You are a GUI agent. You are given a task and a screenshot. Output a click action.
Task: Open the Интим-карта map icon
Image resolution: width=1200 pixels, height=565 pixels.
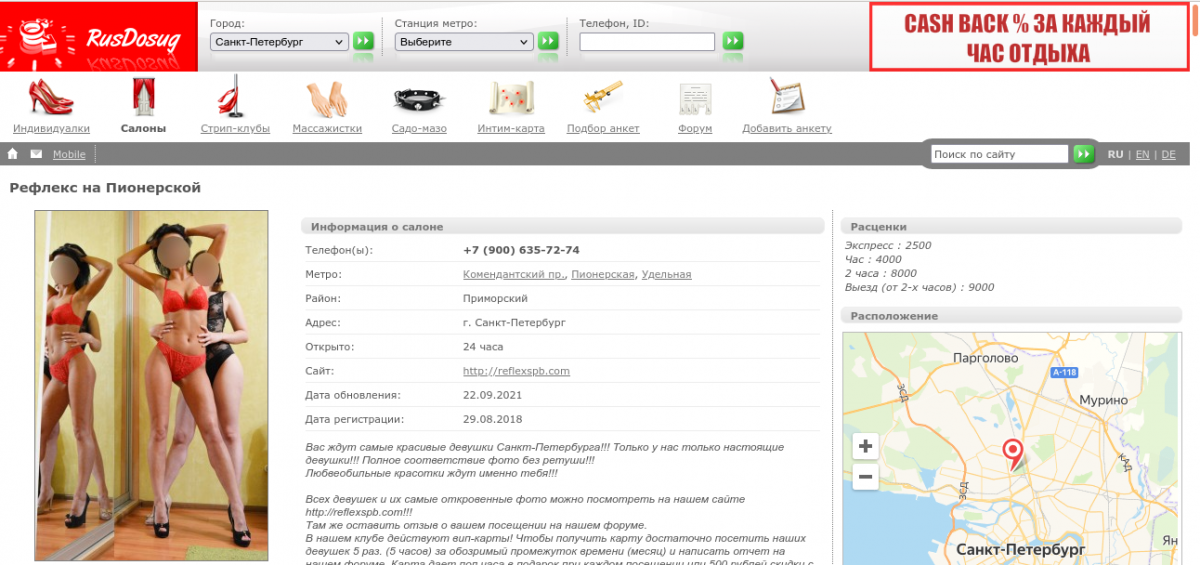click(510, 98)
